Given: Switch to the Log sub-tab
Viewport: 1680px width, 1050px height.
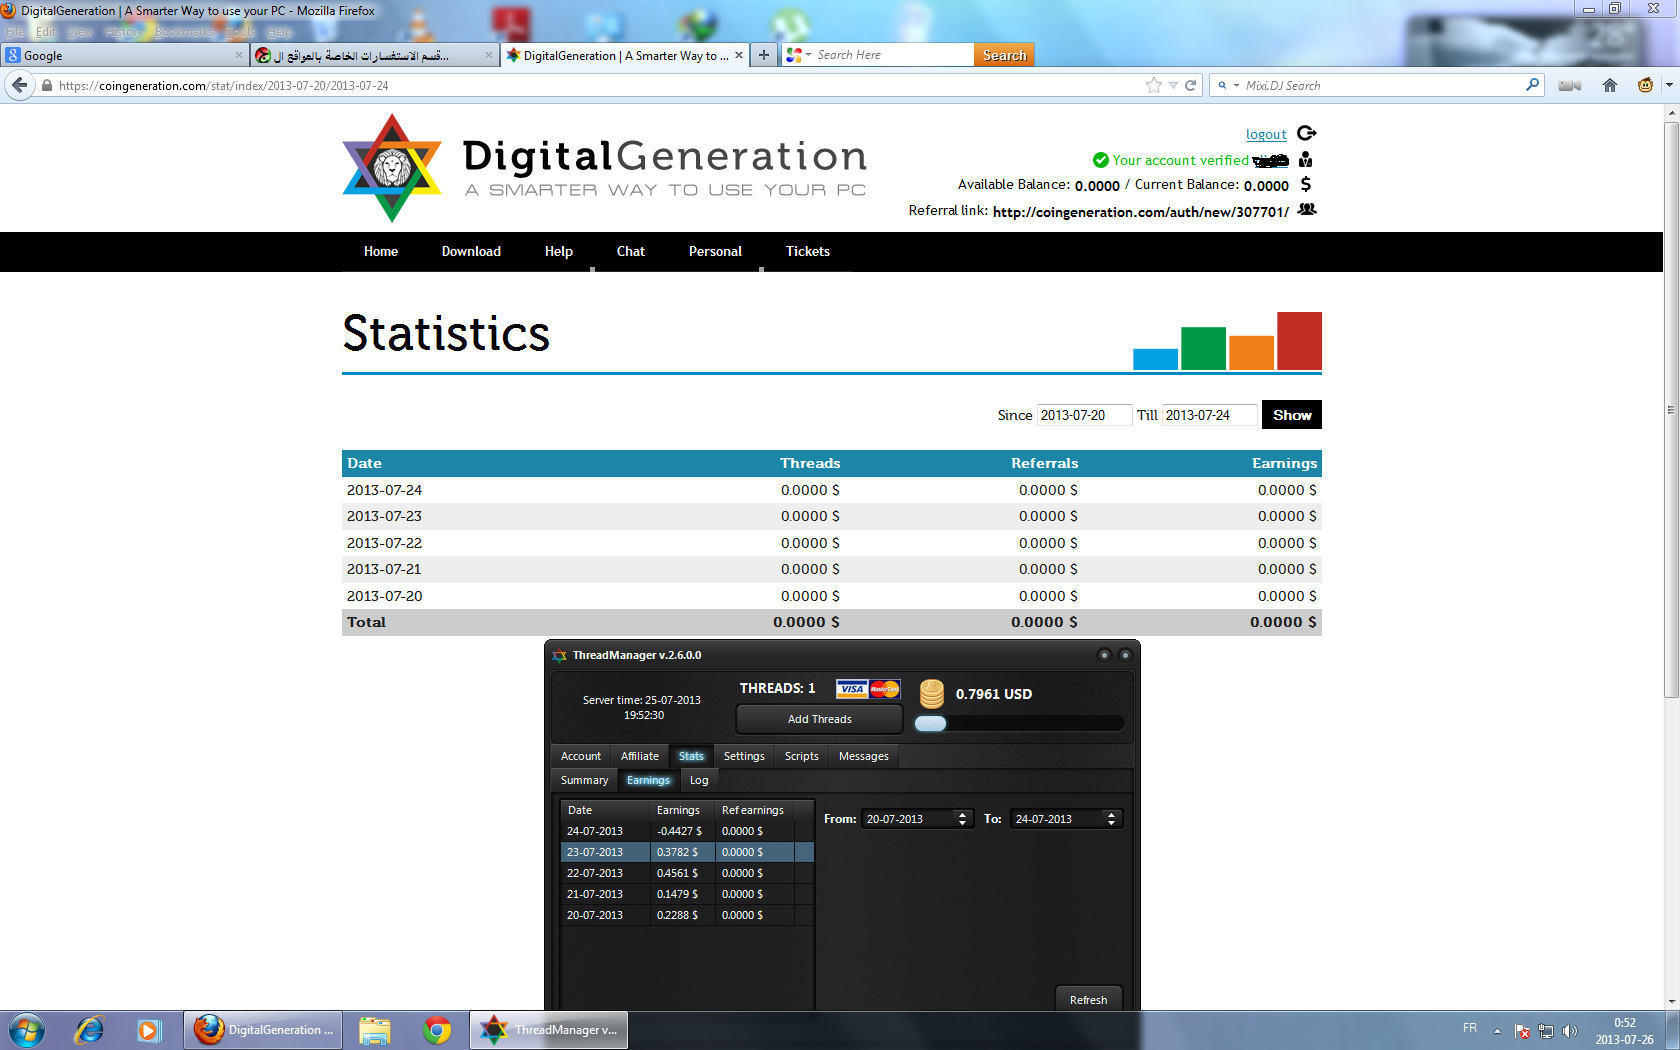Looking at the screenshot, I should pos(699,780).
